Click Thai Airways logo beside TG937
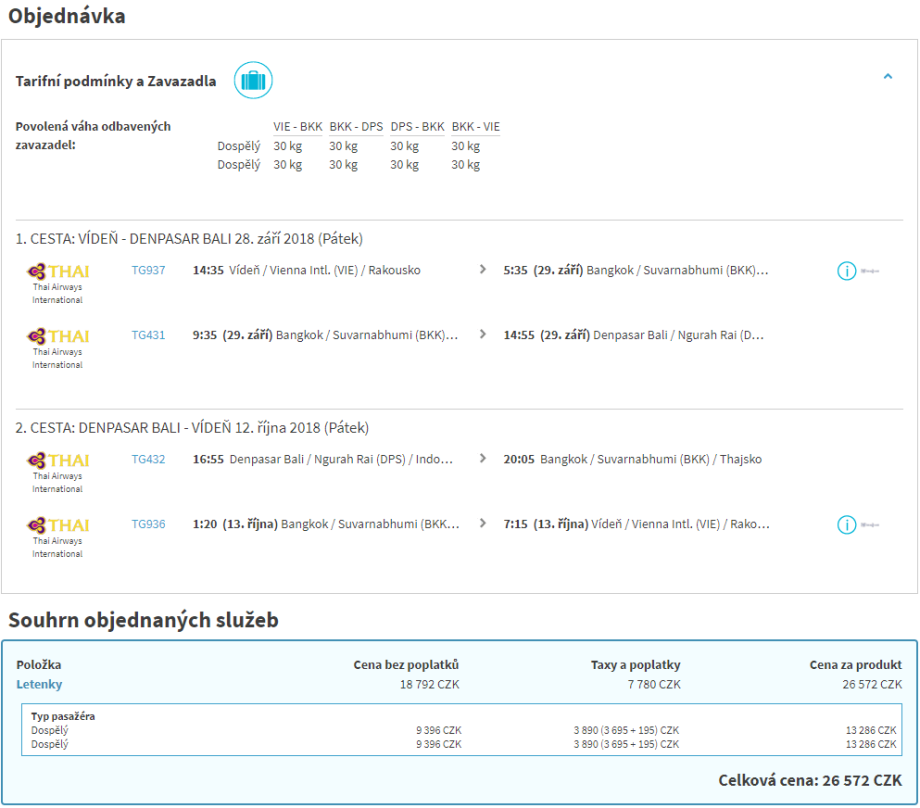Viewport: 920px width, 808px height. pyautogui.click(x=57, y=271)
